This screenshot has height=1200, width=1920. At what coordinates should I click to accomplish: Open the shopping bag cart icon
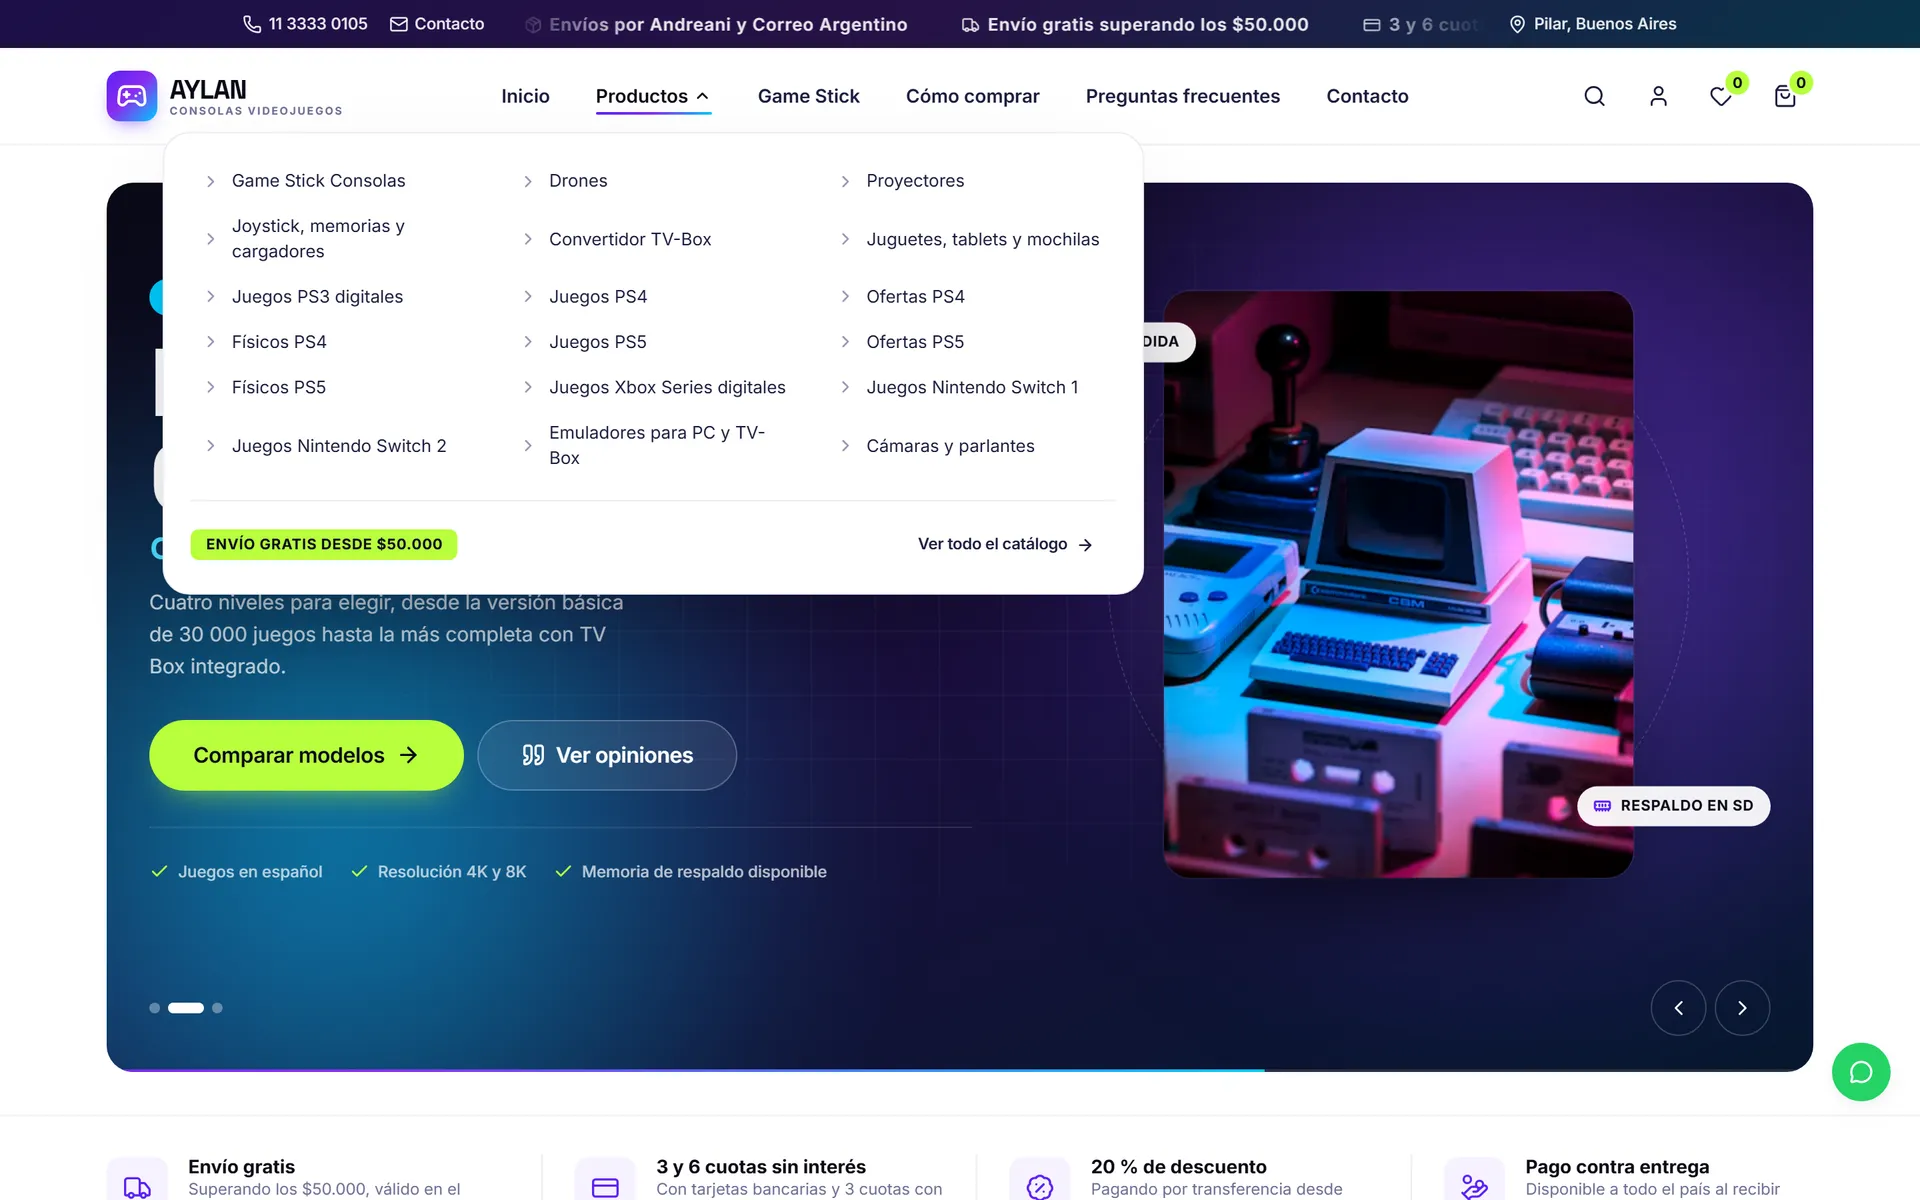[x=1785, y=96]
